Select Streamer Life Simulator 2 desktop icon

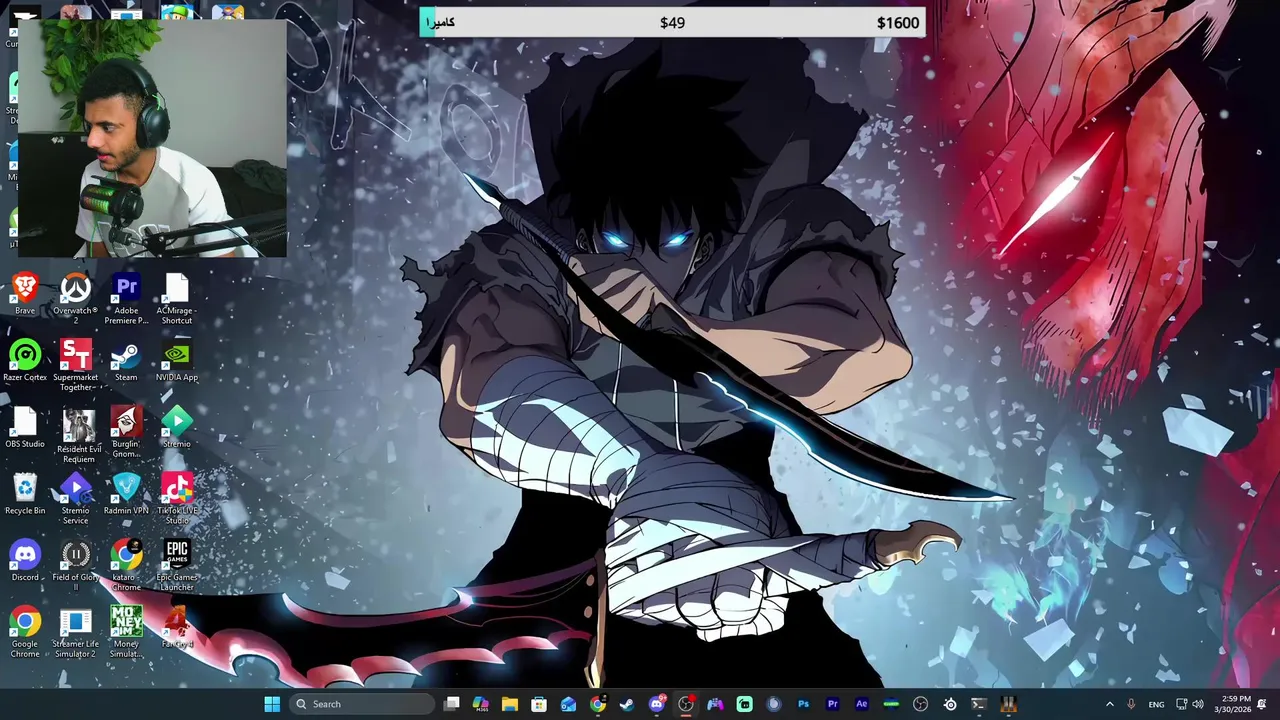tap(75, 632)
